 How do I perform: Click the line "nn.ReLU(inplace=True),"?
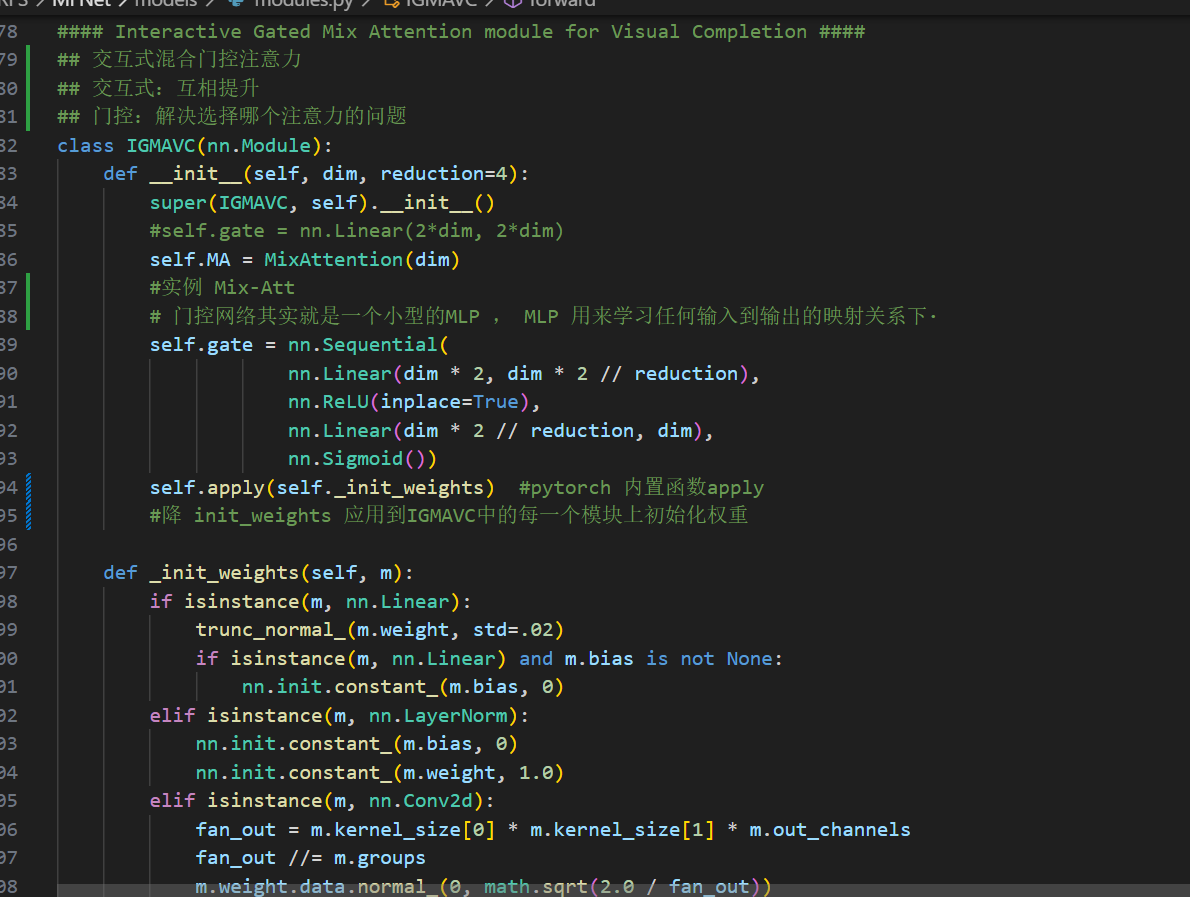pos(414,401)
